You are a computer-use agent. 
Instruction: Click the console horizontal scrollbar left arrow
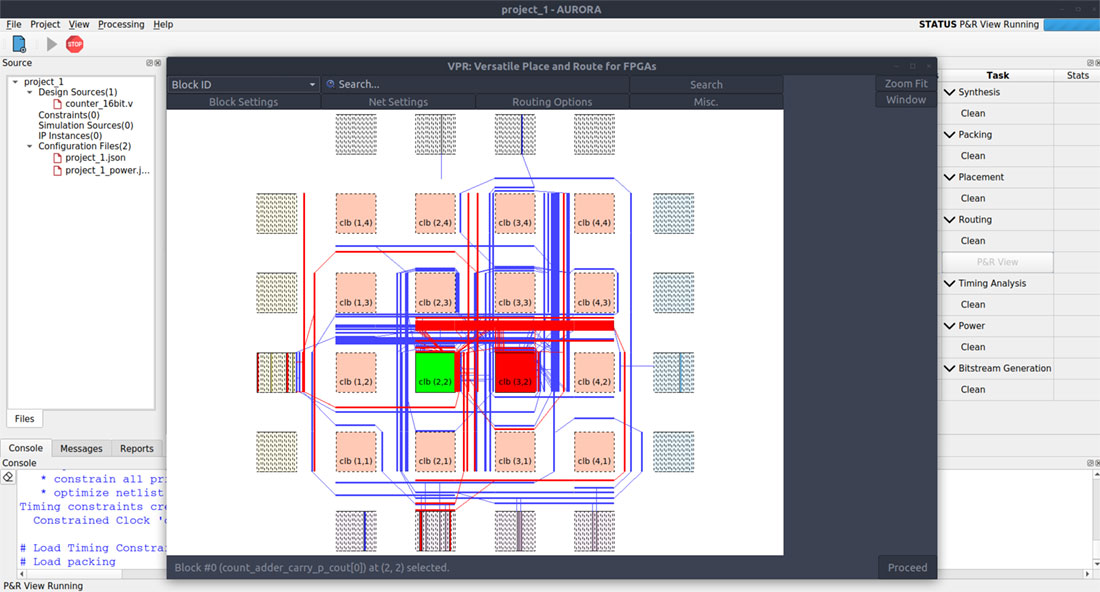tap(22, 574)
